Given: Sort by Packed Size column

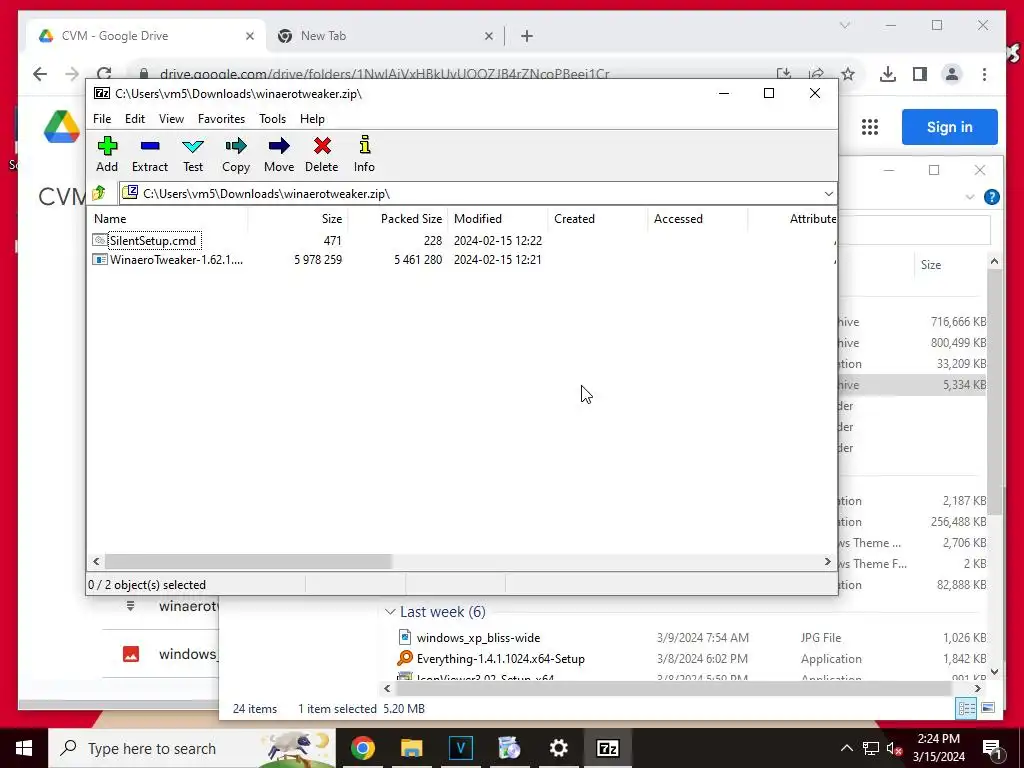Looking at the screenshot, I should click(x=398, y=219).
